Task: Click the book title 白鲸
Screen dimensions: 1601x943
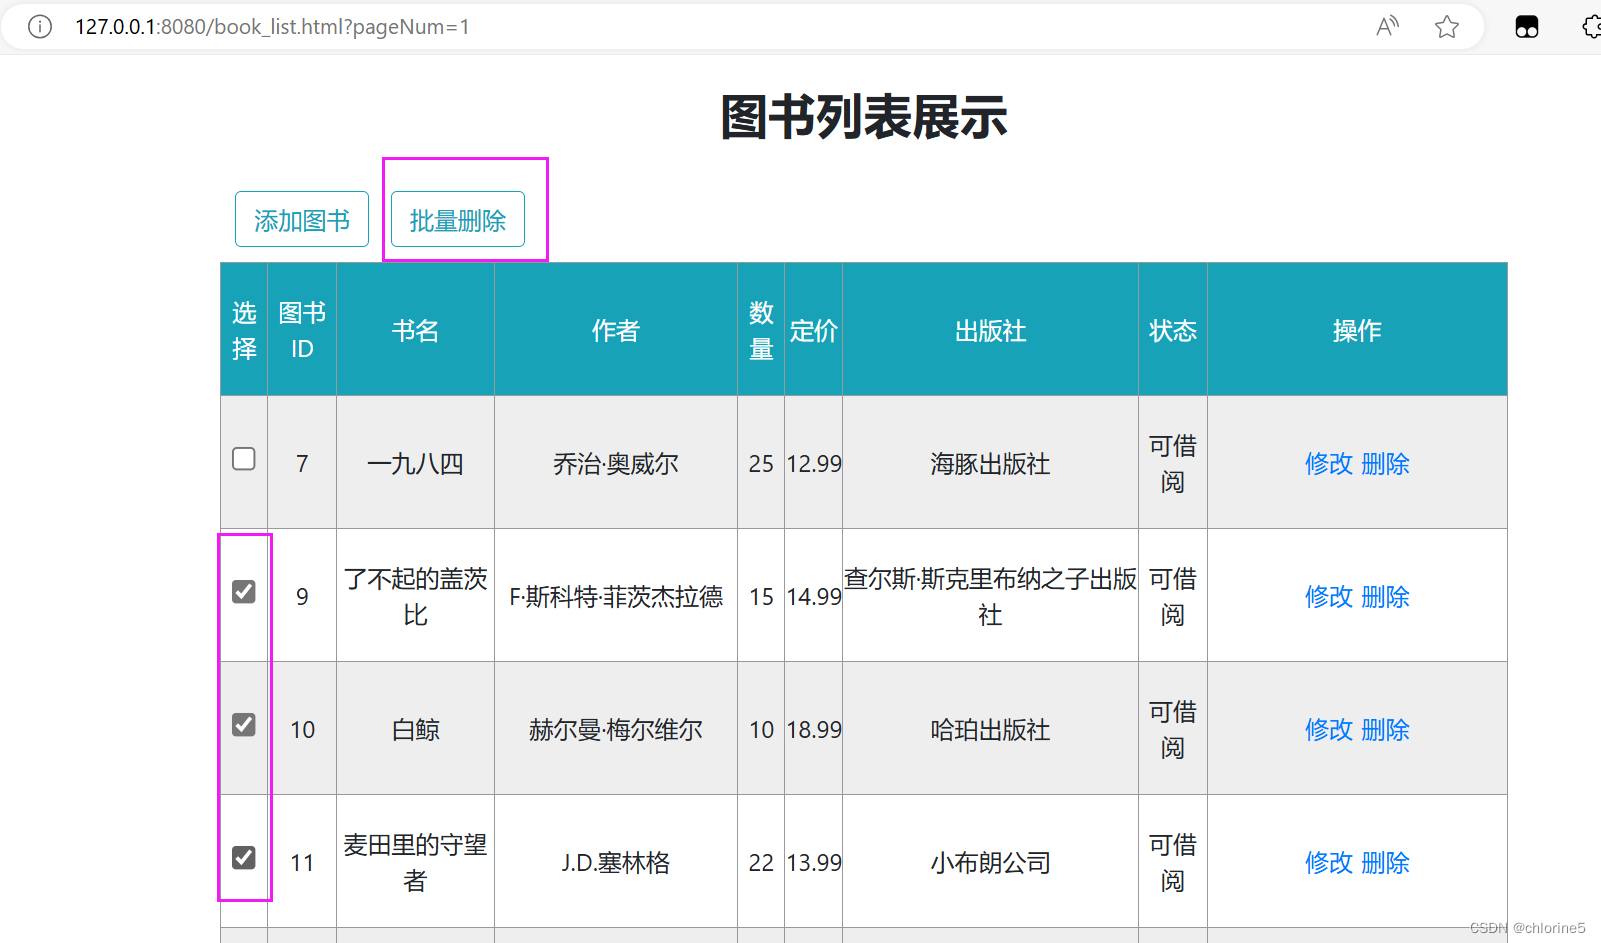Action: pyautogui.click(x=415, y=730)
